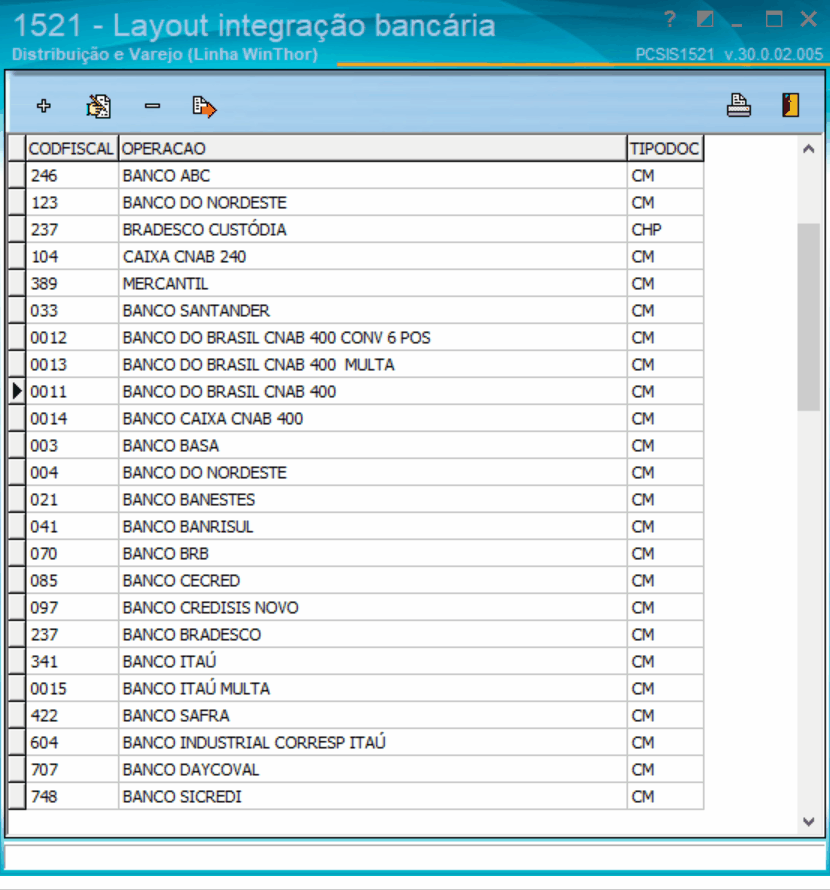Click the code cell 707

72,770
